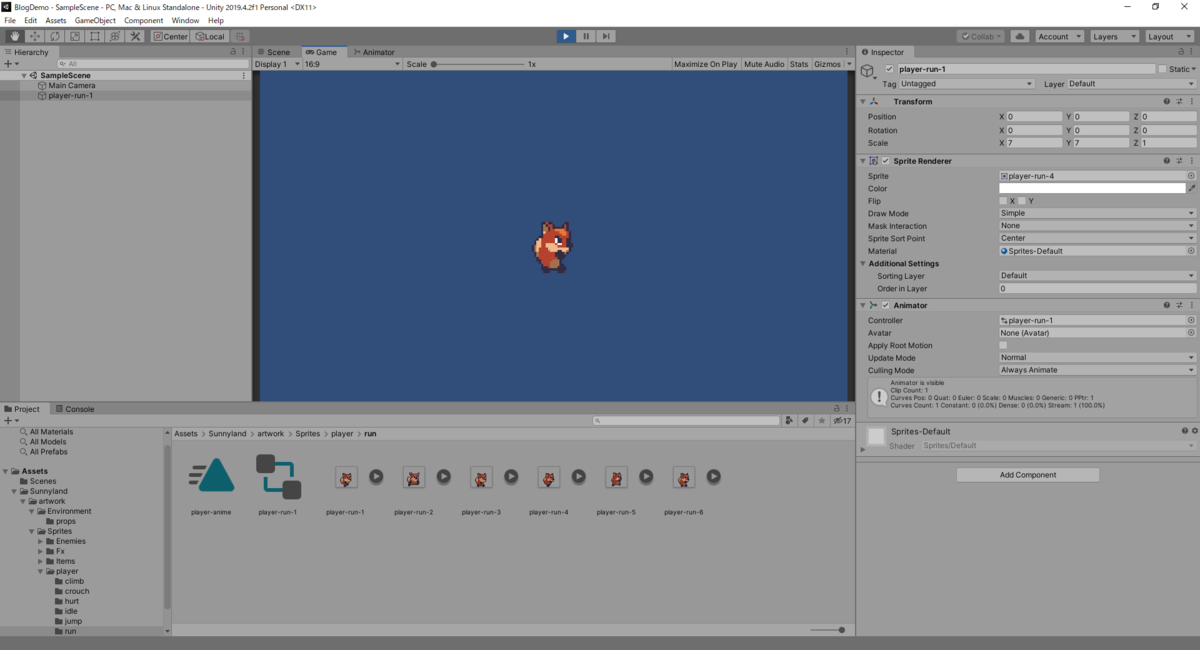This screenshot has height=650, width=1200.
Task: Open the Layout dropdown
Action: click(1168, 36)
